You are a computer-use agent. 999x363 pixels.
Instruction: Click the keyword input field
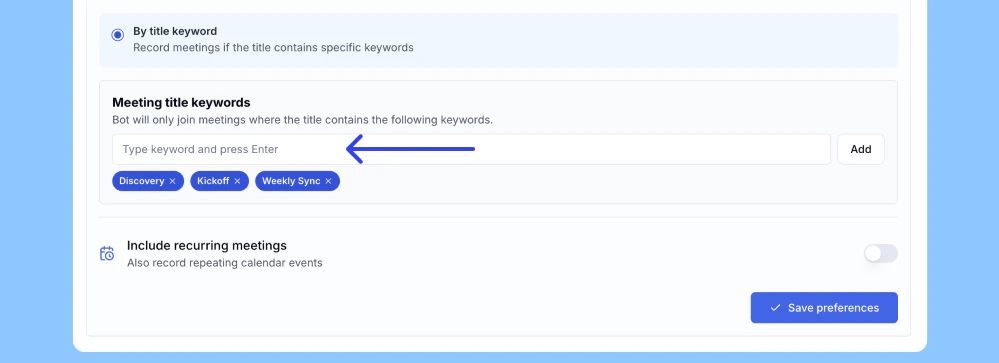[x=471, y=149]
